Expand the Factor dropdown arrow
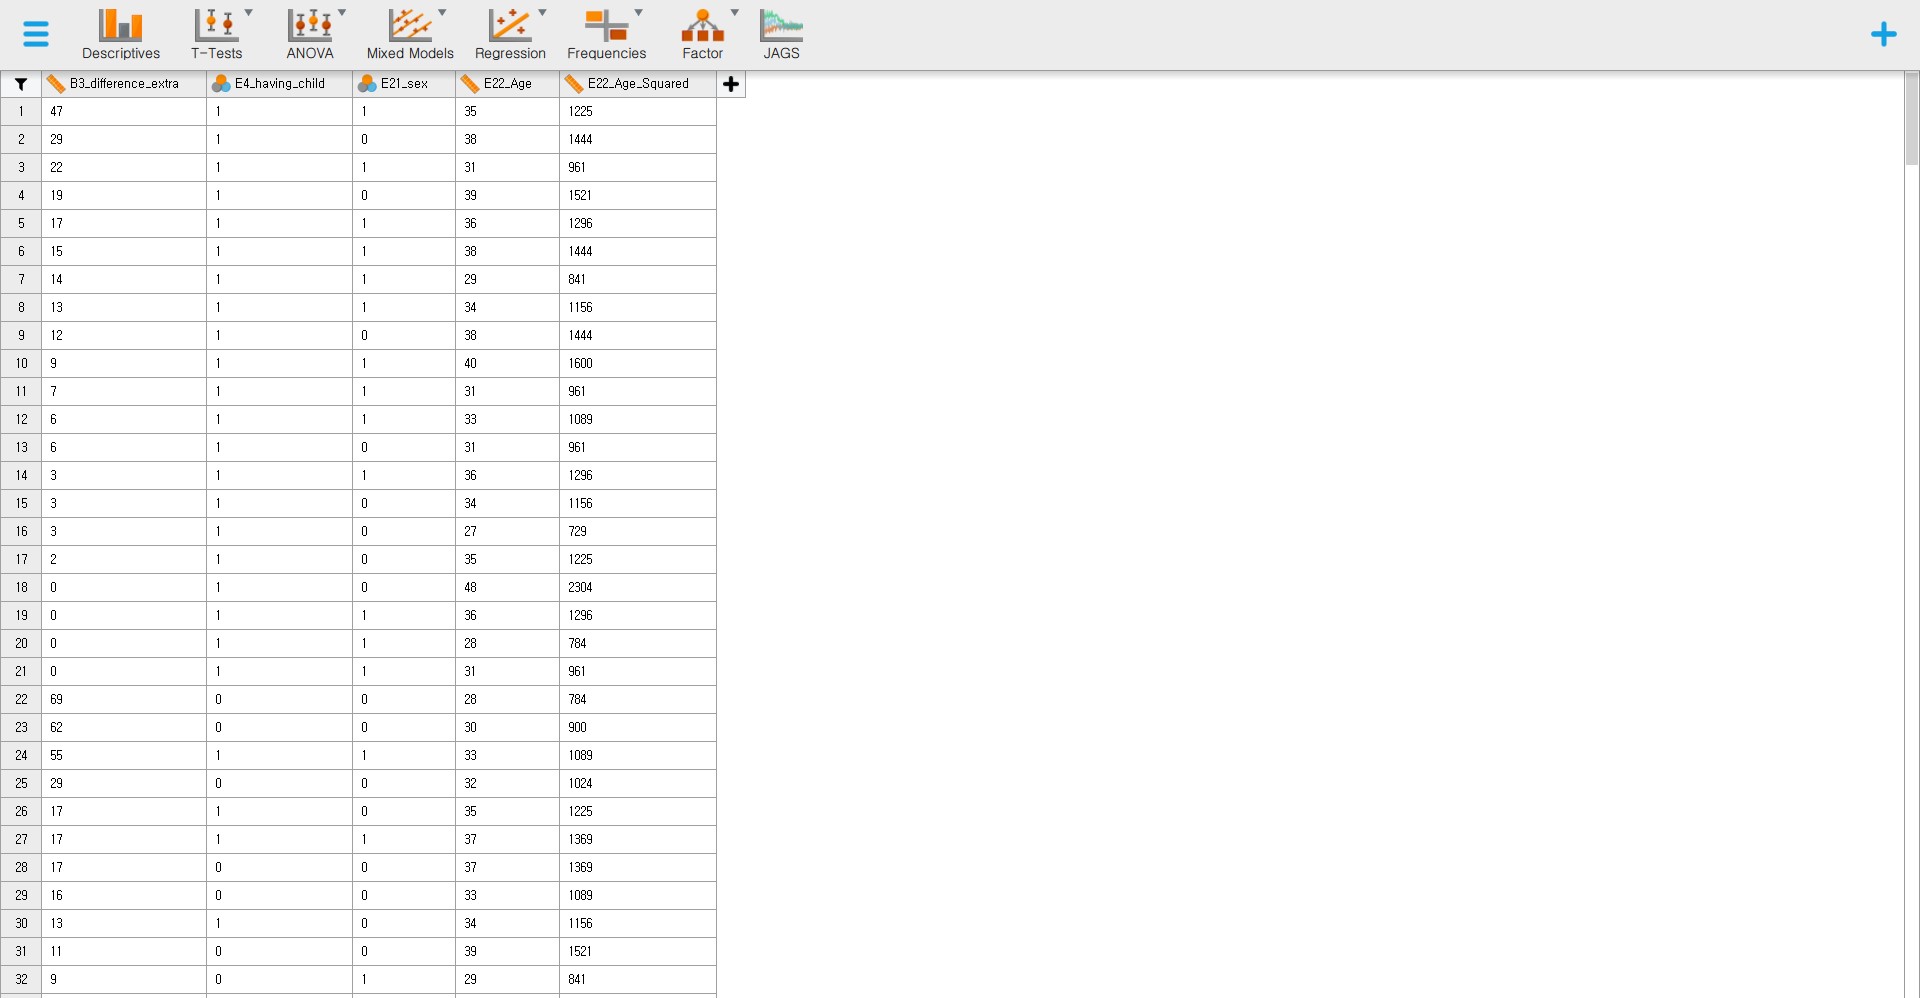Viewport: 1920px width, 998px height. (x=735, y=13)
